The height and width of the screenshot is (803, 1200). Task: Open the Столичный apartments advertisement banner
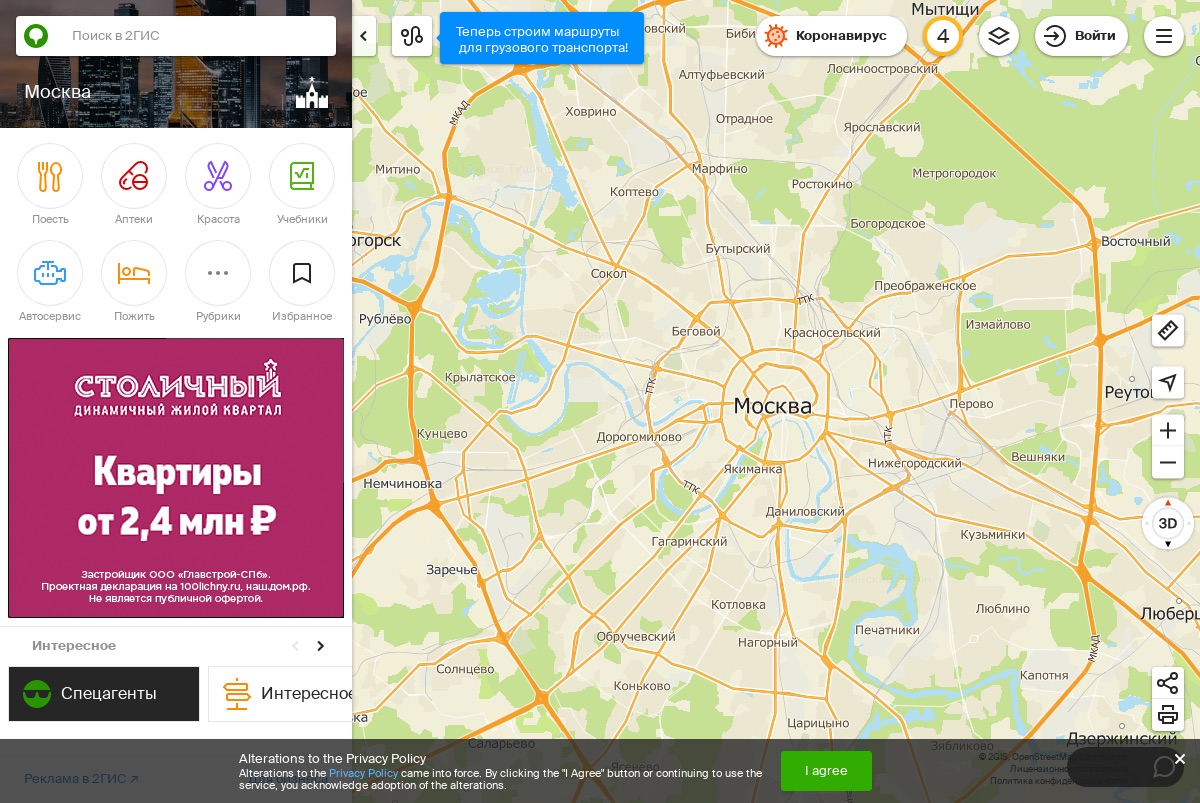pos(176,478)
